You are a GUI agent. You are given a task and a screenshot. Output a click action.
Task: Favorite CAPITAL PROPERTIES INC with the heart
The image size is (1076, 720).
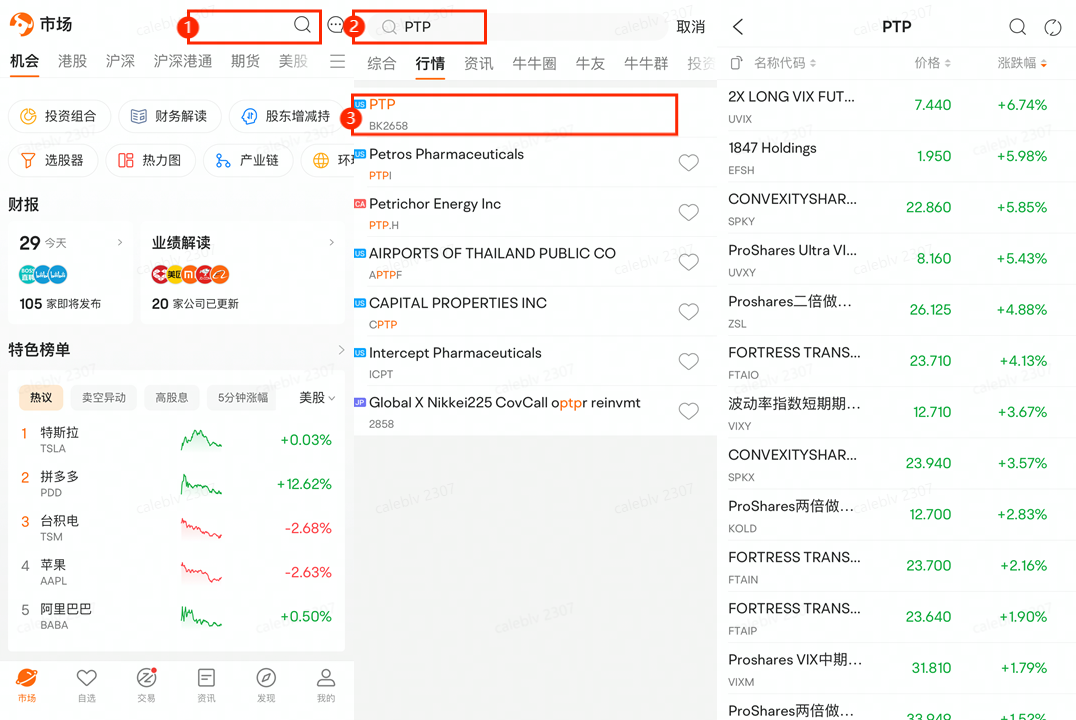tap(688, 312)
